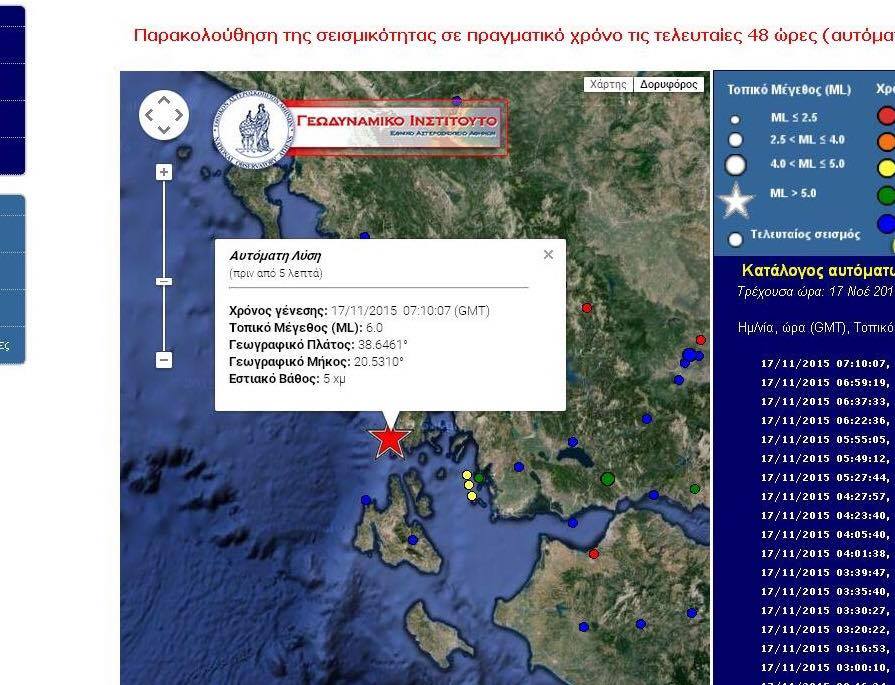Zoom in with the plus button

pyautogui.click(x=164, y=172)
